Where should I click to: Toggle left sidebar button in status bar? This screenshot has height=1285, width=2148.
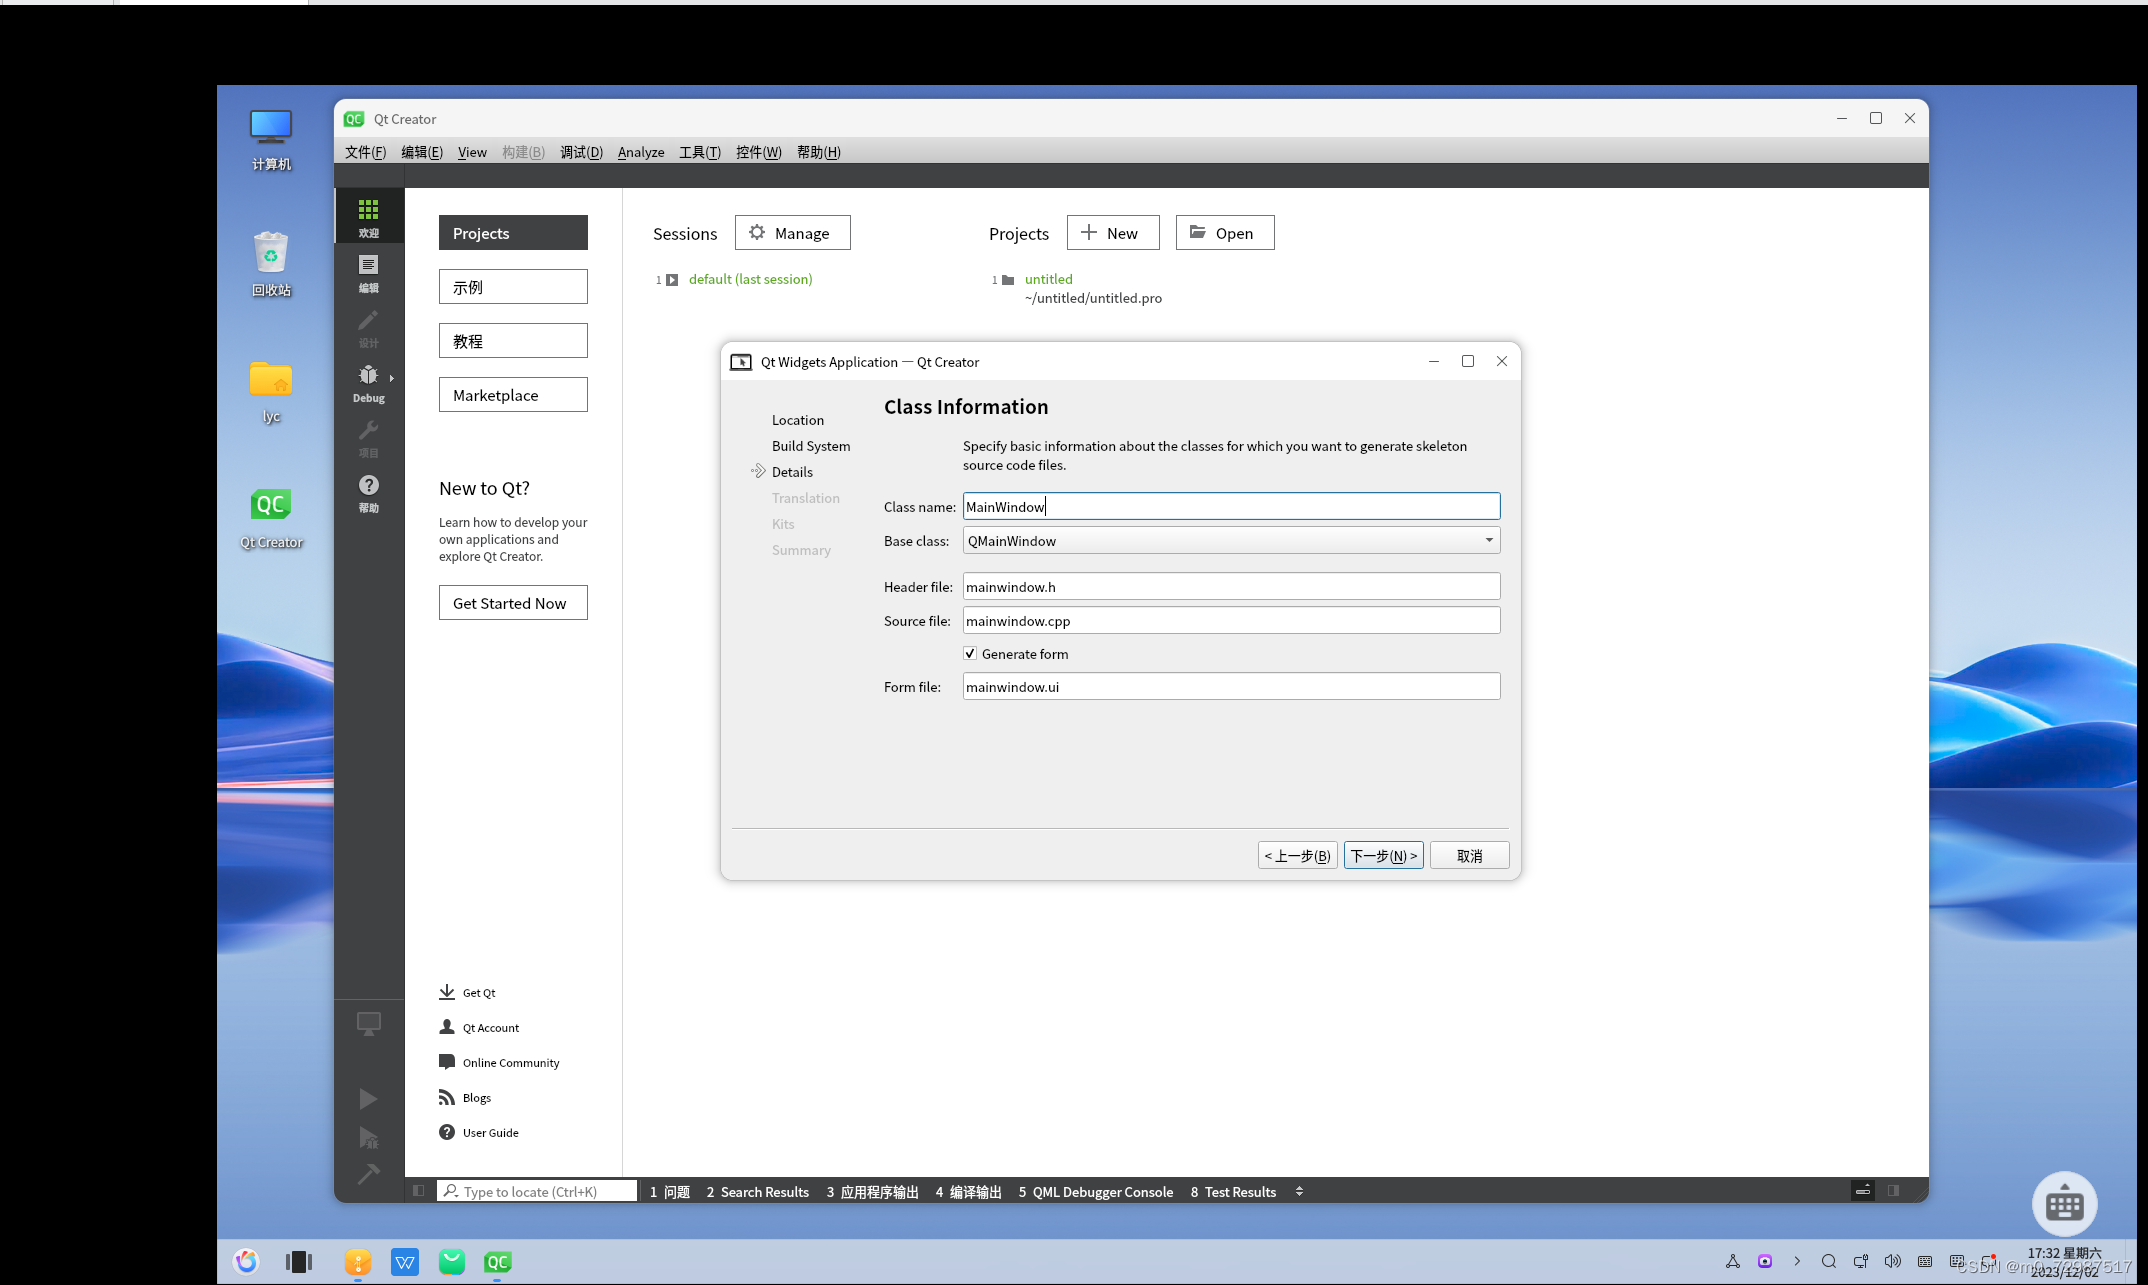[x=419, y=1191]
